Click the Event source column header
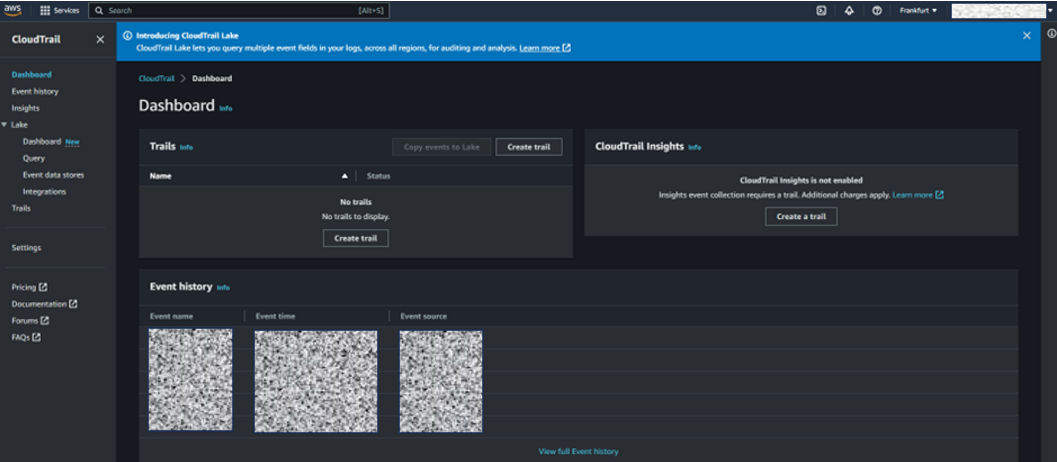This screenshot has width=1057, height=462. (x=423, y=316)
